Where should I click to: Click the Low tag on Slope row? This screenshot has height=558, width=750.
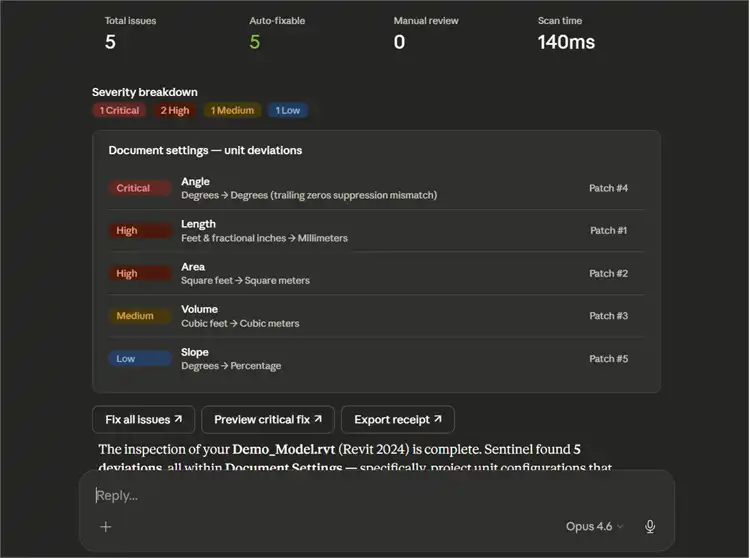[x=140, y=359]
